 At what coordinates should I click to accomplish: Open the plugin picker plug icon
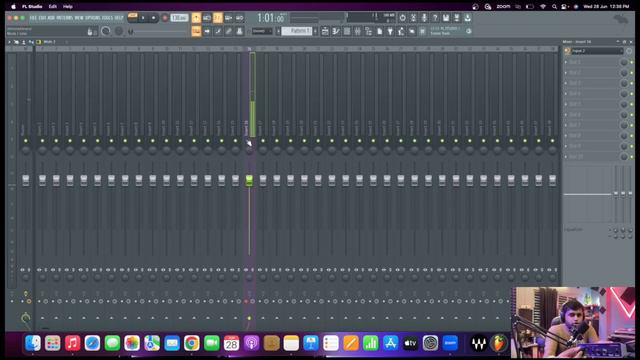click(x=390, y=31)
